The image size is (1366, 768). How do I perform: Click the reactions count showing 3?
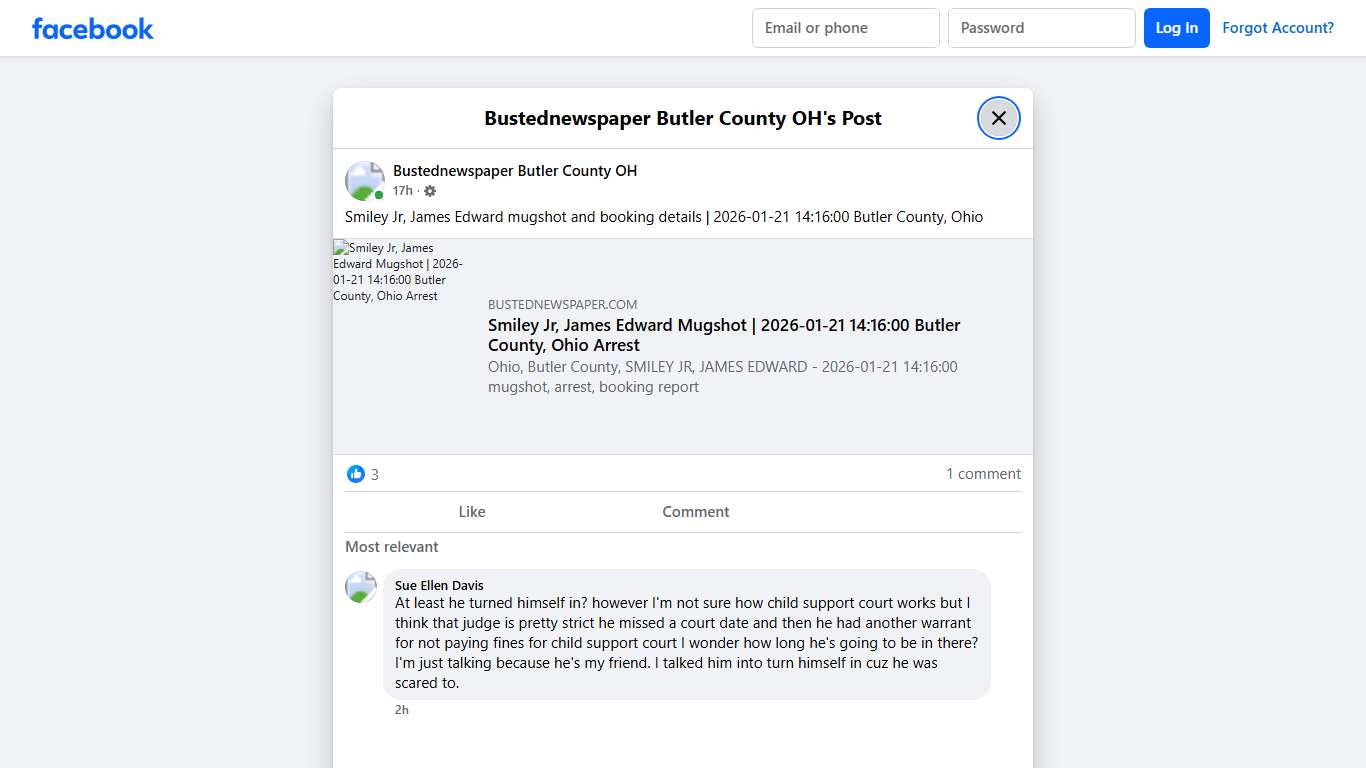pos(373,473)
